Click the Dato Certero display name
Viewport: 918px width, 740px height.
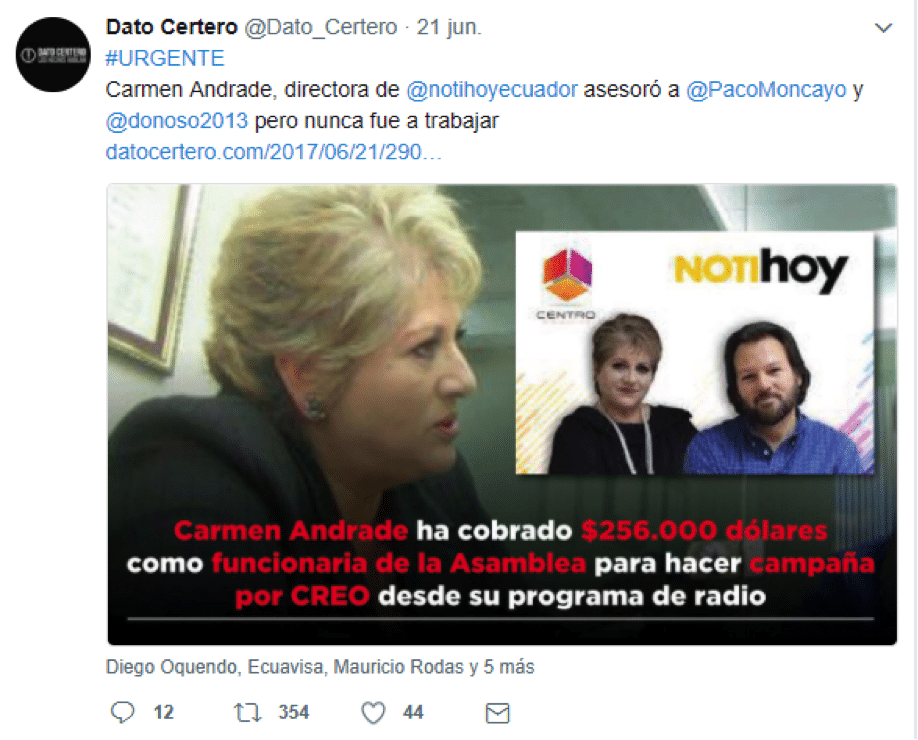pyautogui.click(x=172, y=27)
